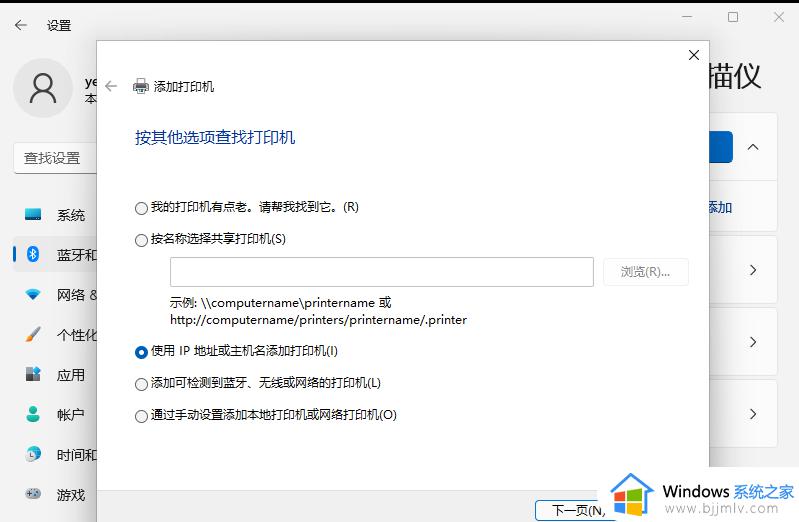Screen dimensions: 799x522
Task: Go back using the Settings window arrow
Action: (x=21, y=25)
